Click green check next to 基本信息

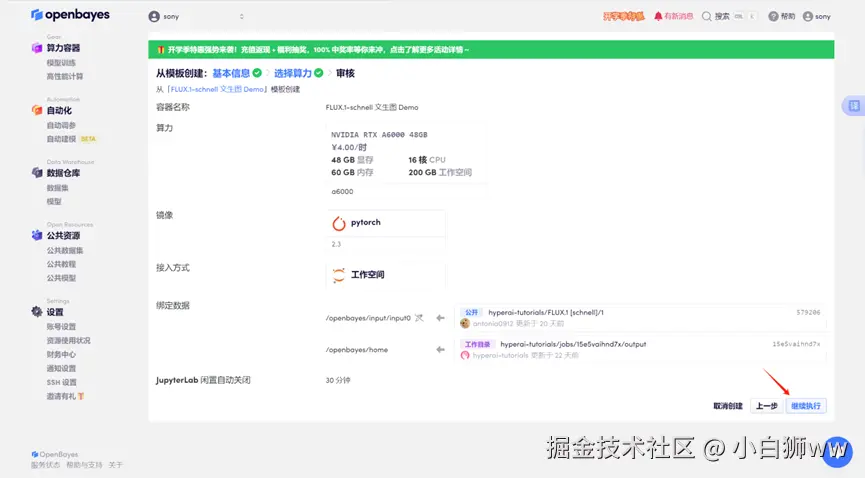click(257, 73)
